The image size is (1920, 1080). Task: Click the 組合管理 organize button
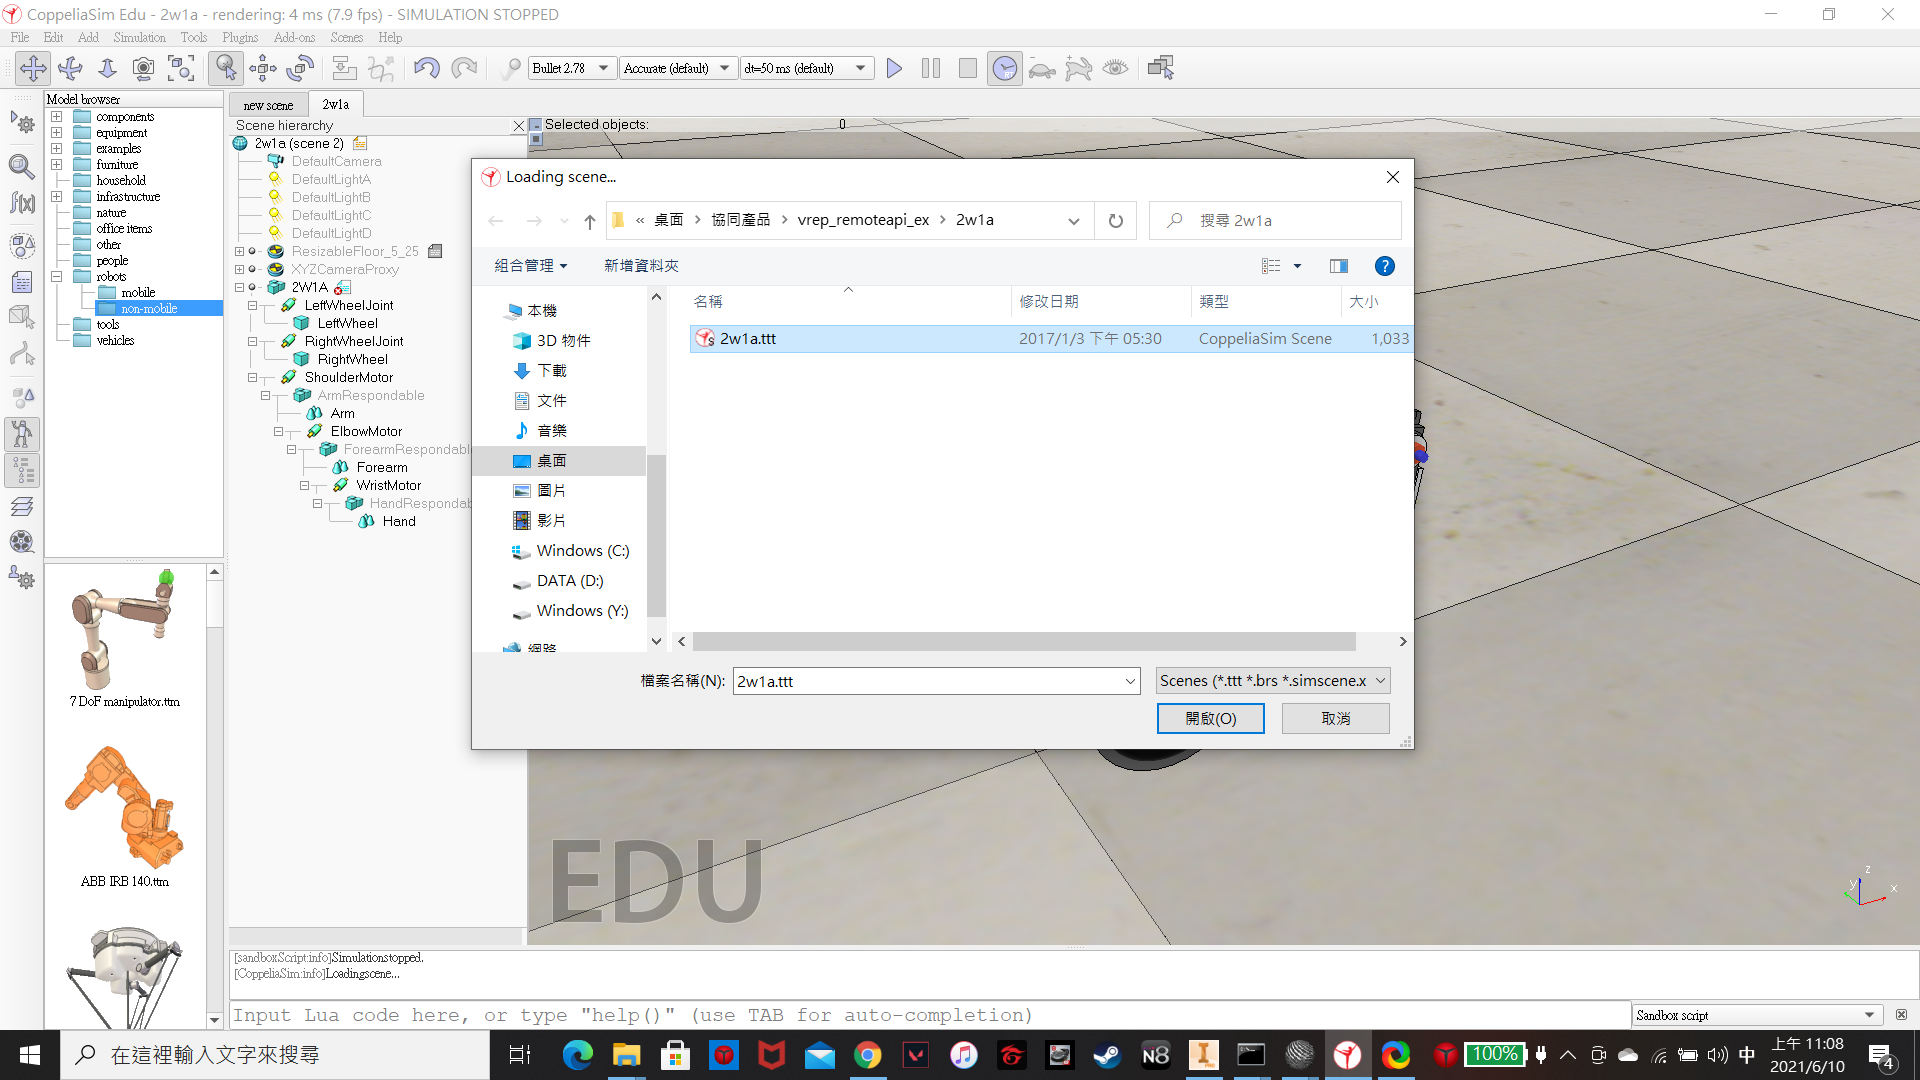[531, 266]
